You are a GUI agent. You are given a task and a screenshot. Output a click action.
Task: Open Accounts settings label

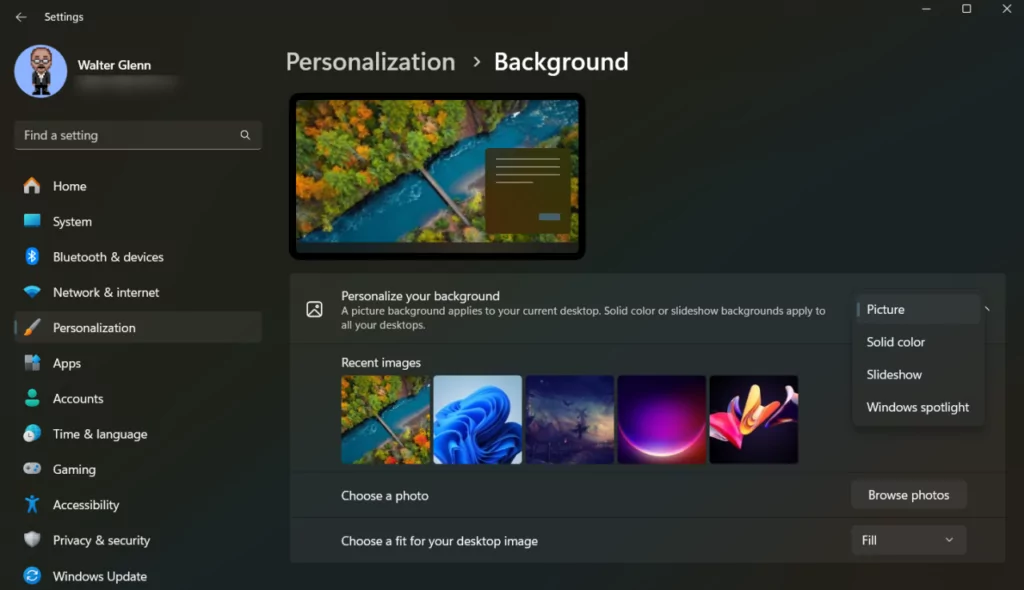78,399
